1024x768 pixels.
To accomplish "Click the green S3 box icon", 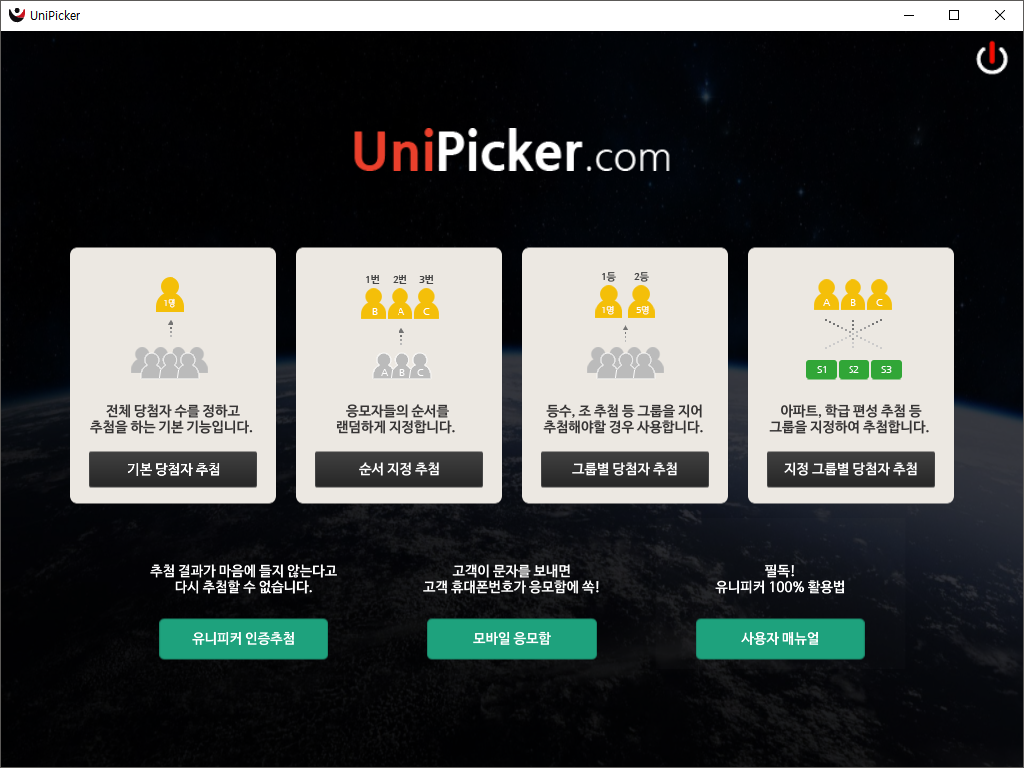I will pos(886,370).
